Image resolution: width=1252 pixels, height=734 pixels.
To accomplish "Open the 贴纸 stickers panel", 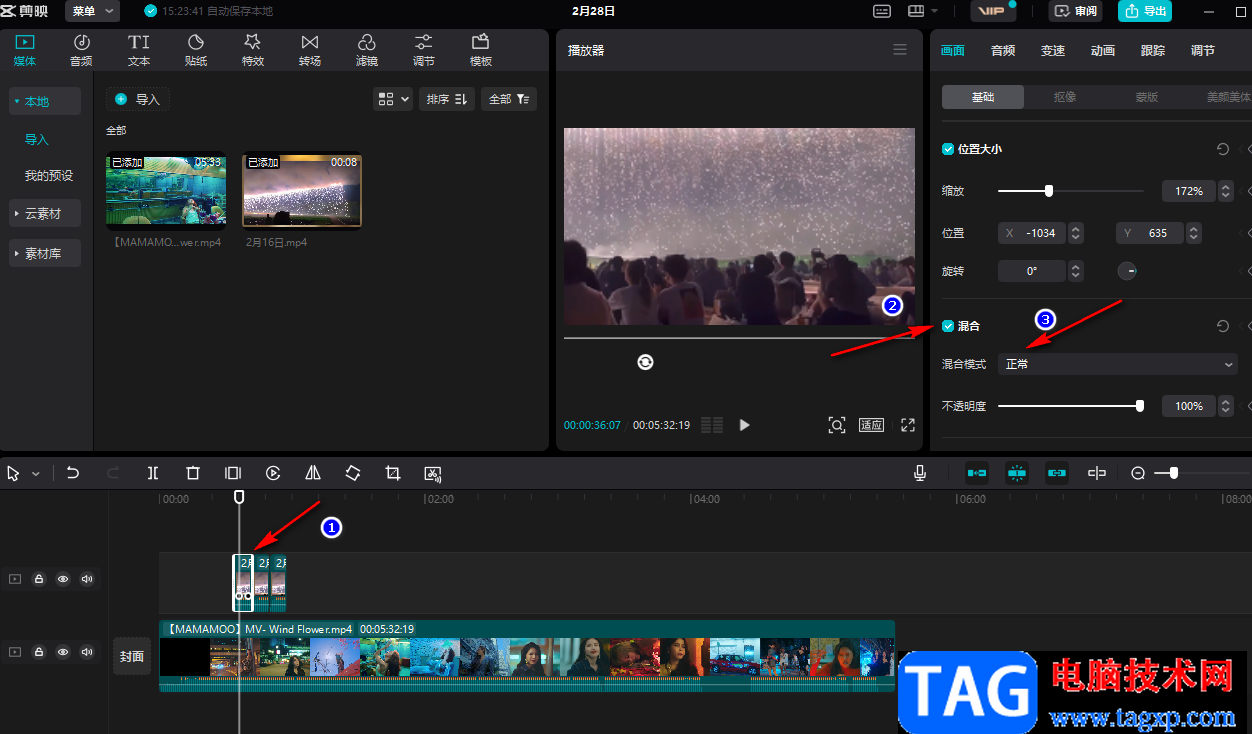I will point(196,50).
